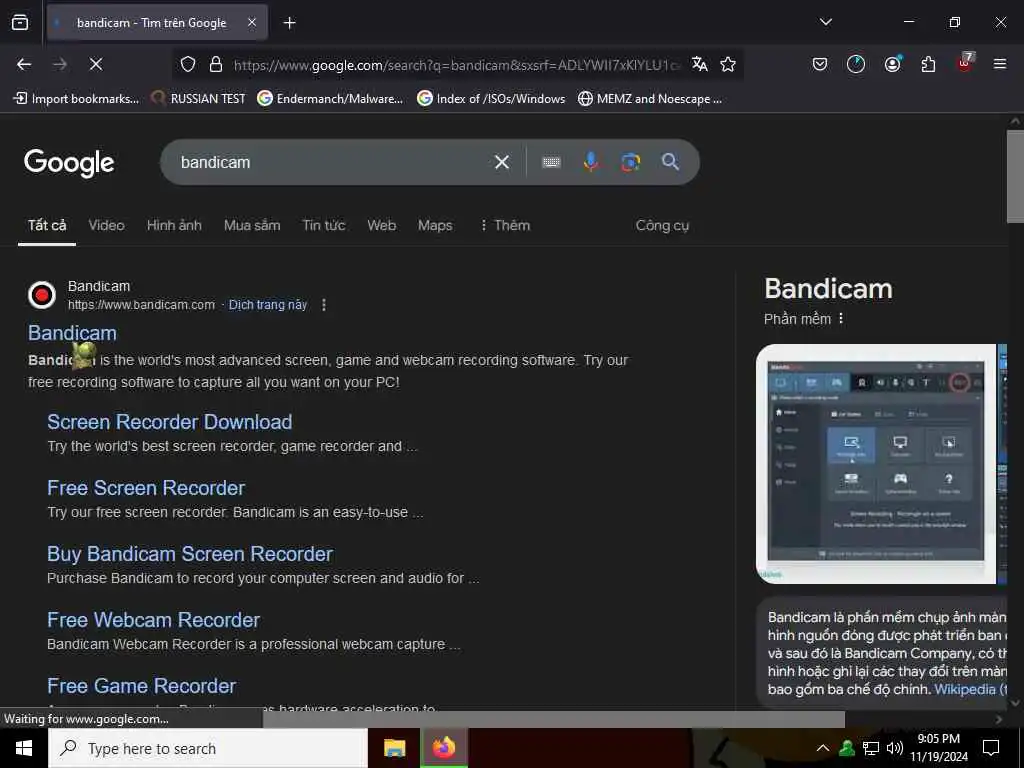Screen dimensions: 1024x768
Task: Stop loading the page
Action: pyautogui.click(x=95, y=64)
